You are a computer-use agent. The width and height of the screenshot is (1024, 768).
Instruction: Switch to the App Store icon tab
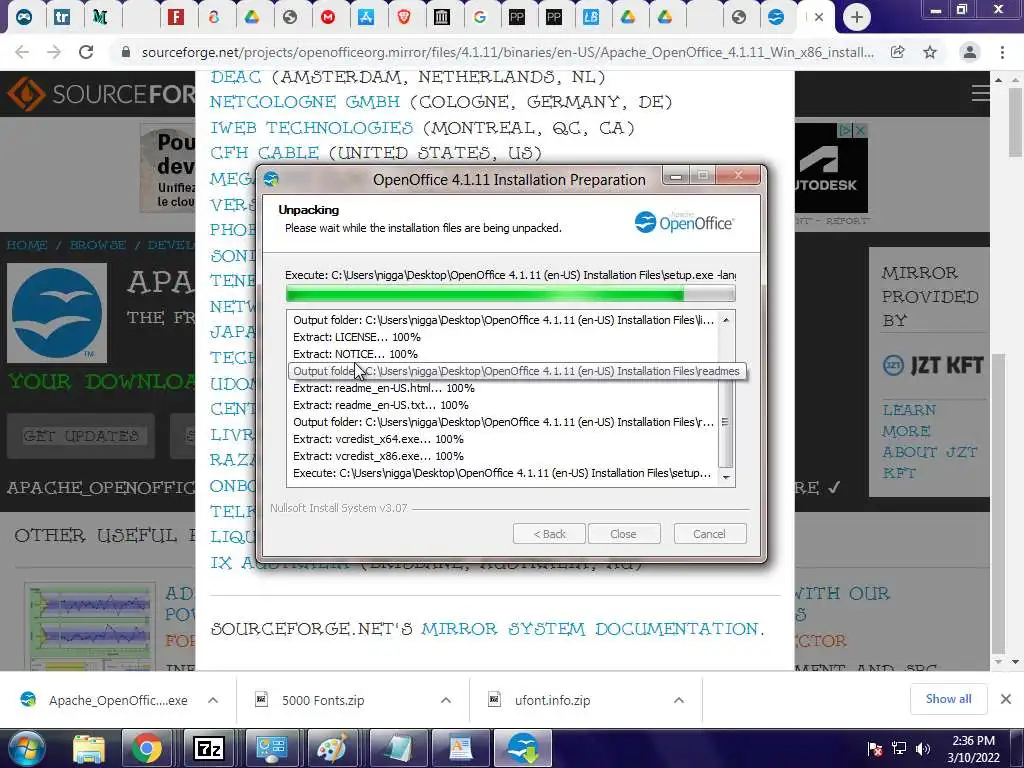click(x=366, y=17)
